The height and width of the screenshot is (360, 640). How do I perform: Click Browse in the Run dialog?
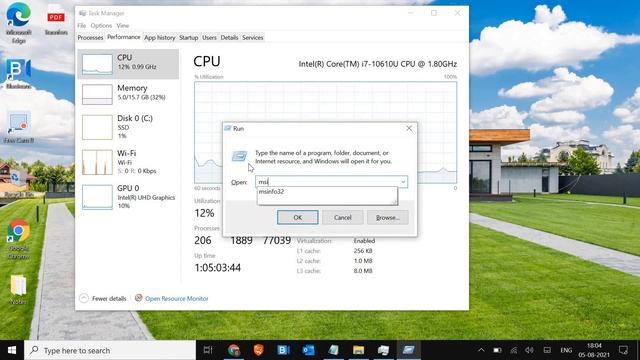(x=387, y=218)
